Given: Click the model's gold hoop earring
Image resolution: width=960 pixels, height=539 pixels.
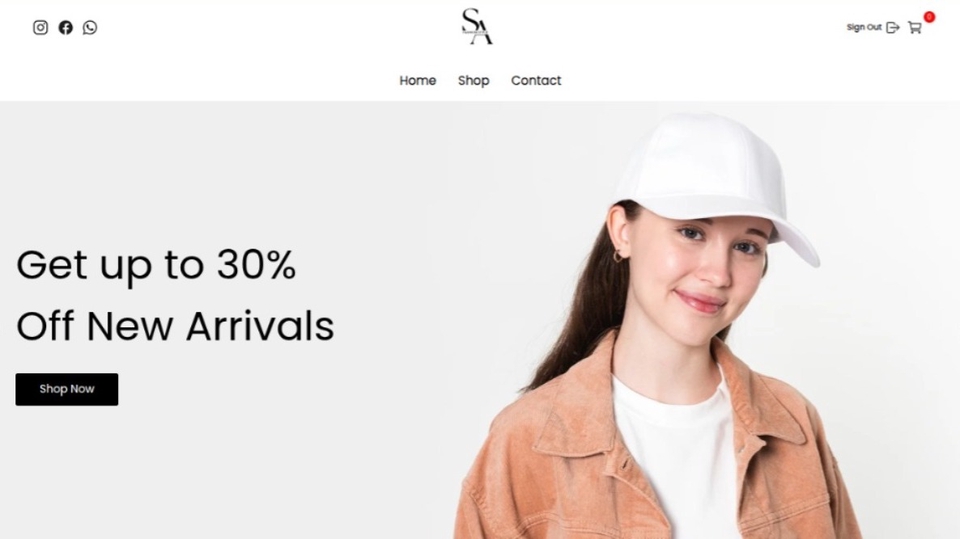Looking at the screenshot, I should pyautogui.click(x=618, y=256).
